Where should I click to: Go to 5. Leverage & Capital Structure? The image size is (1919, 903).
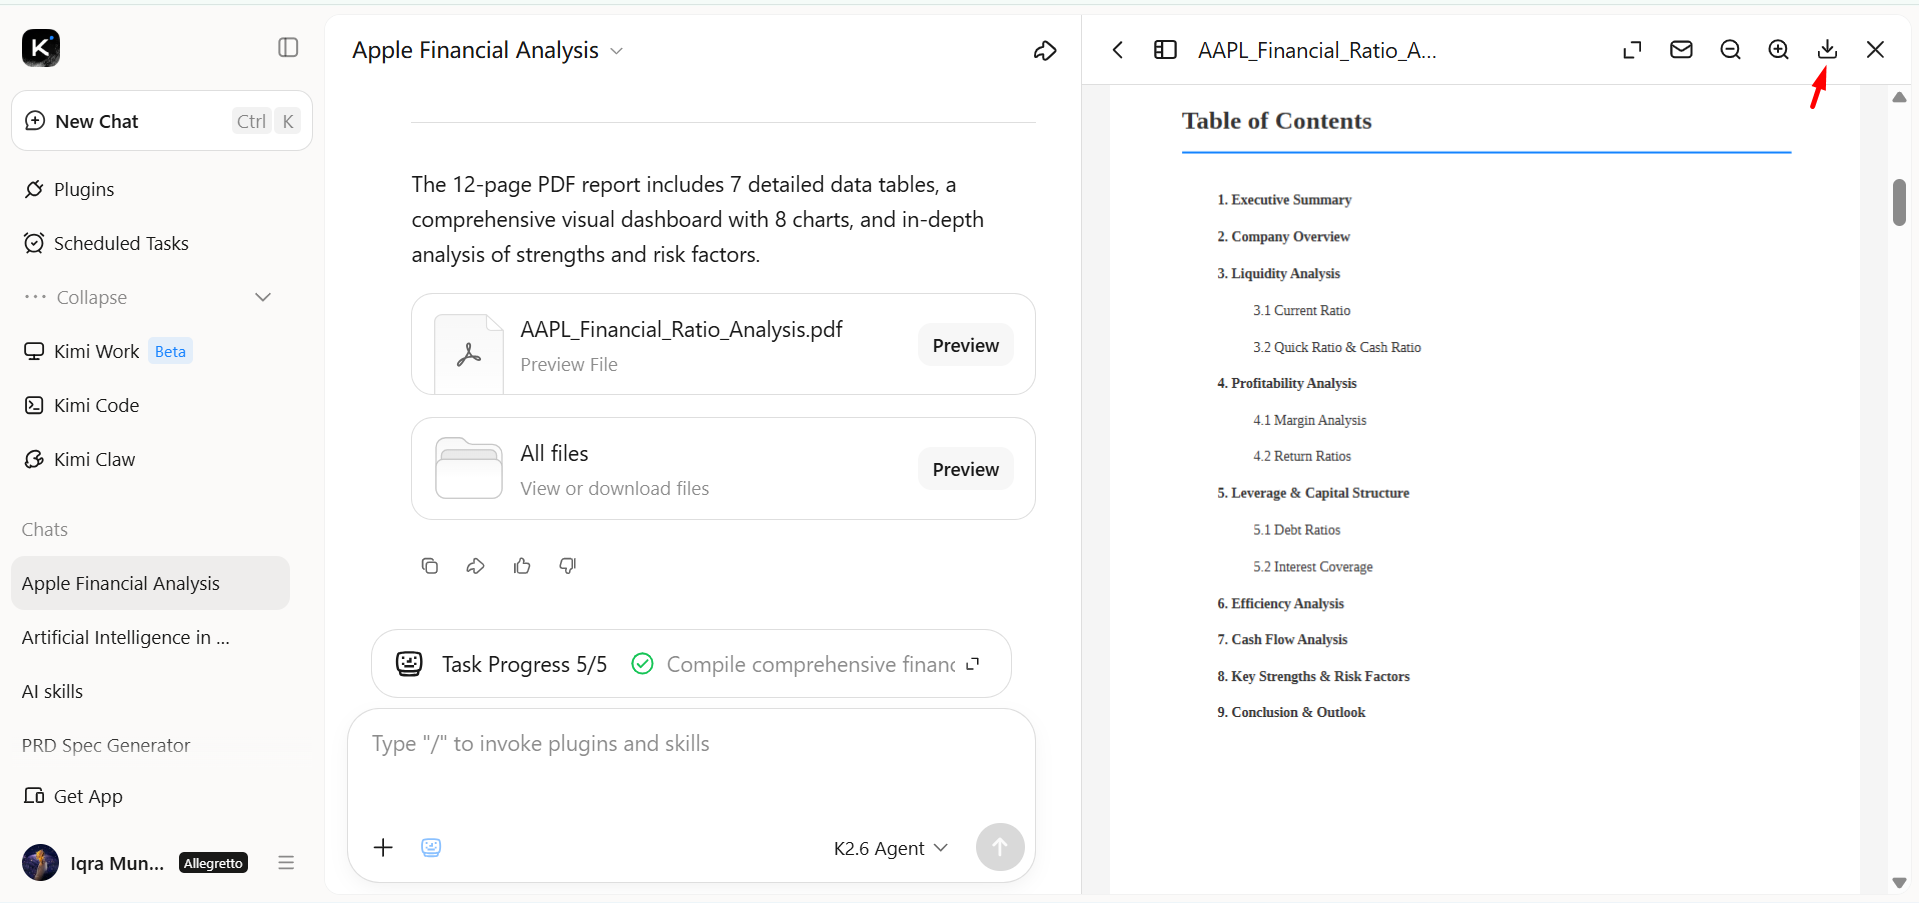(x=1313, y=494)
